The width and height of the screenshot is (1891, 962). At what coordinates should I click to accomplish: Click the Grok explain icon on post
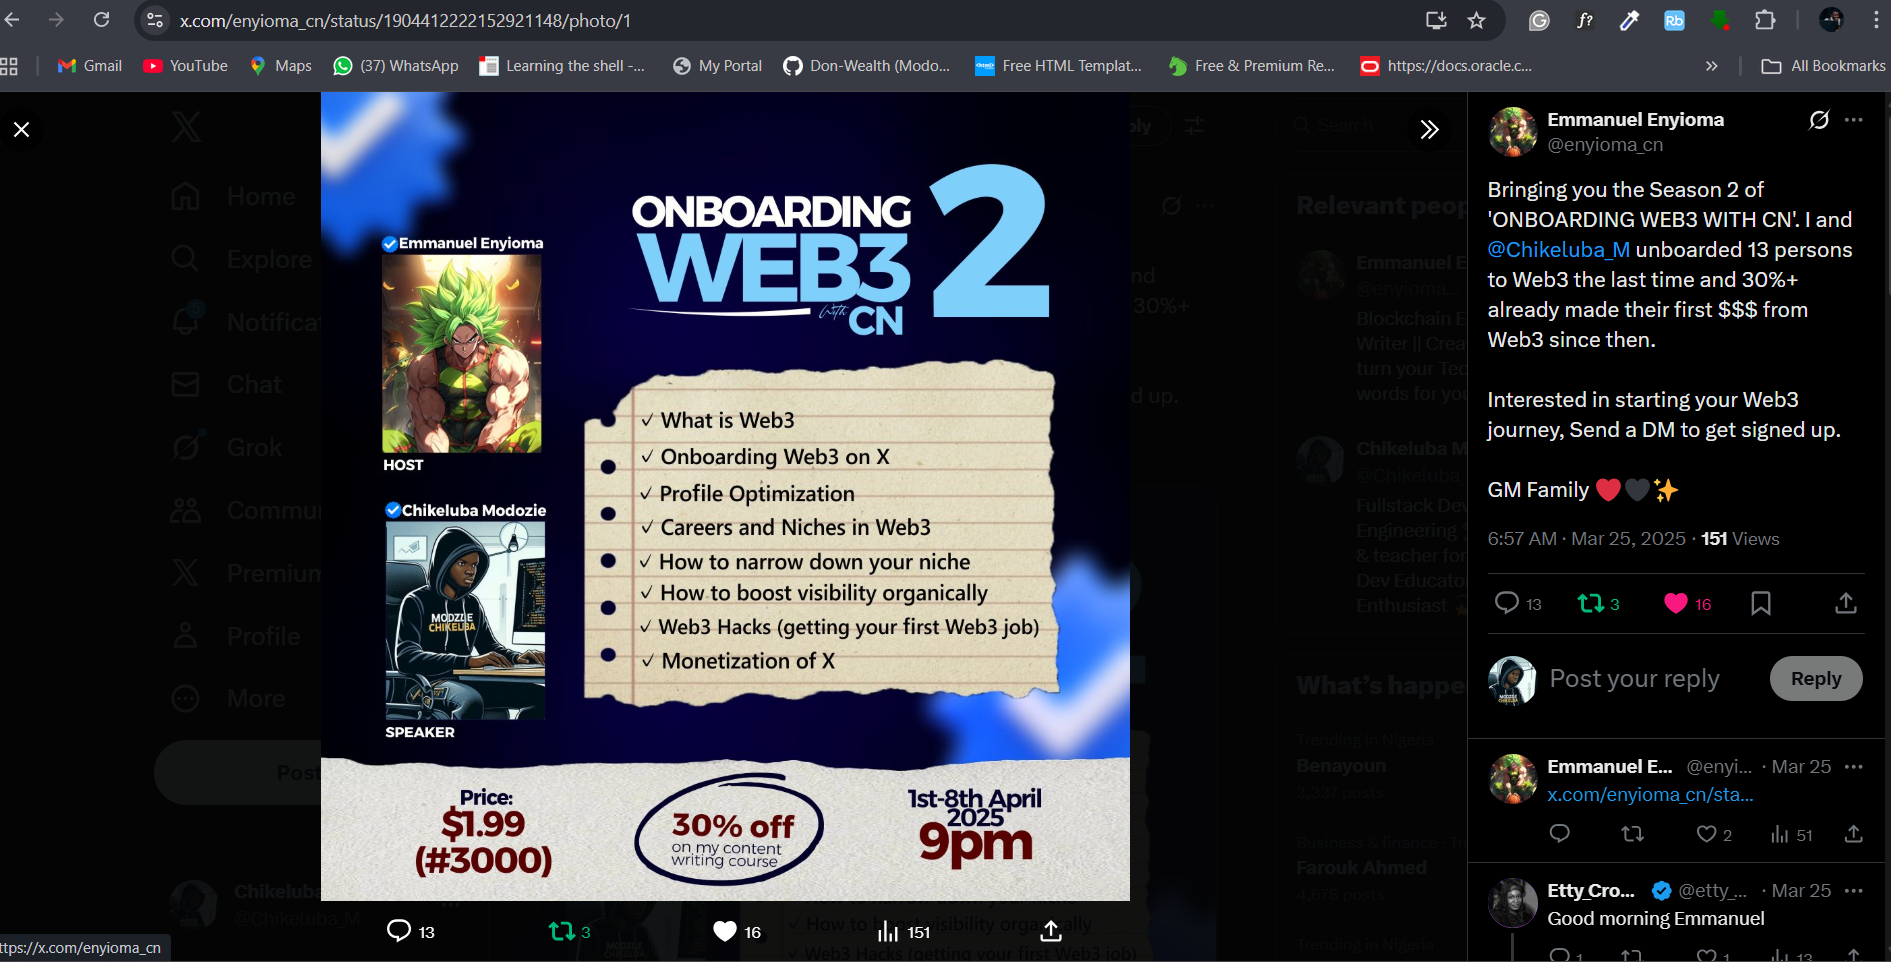(x=1819, y=120)
